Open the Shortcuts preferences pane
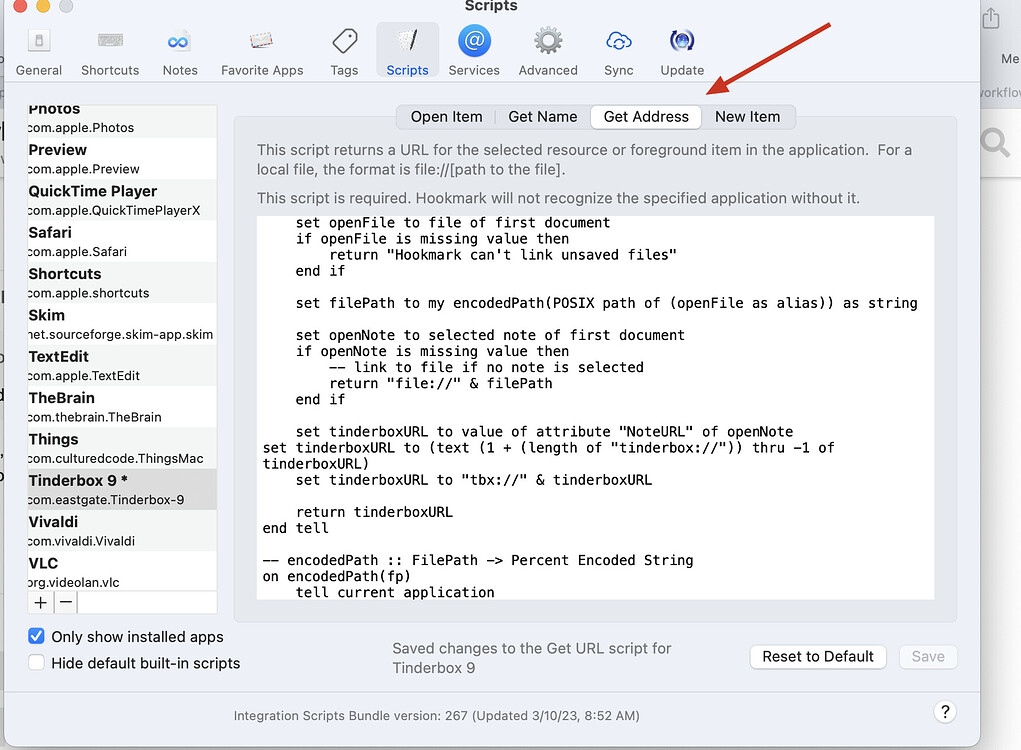 click(x=110, y=52)
